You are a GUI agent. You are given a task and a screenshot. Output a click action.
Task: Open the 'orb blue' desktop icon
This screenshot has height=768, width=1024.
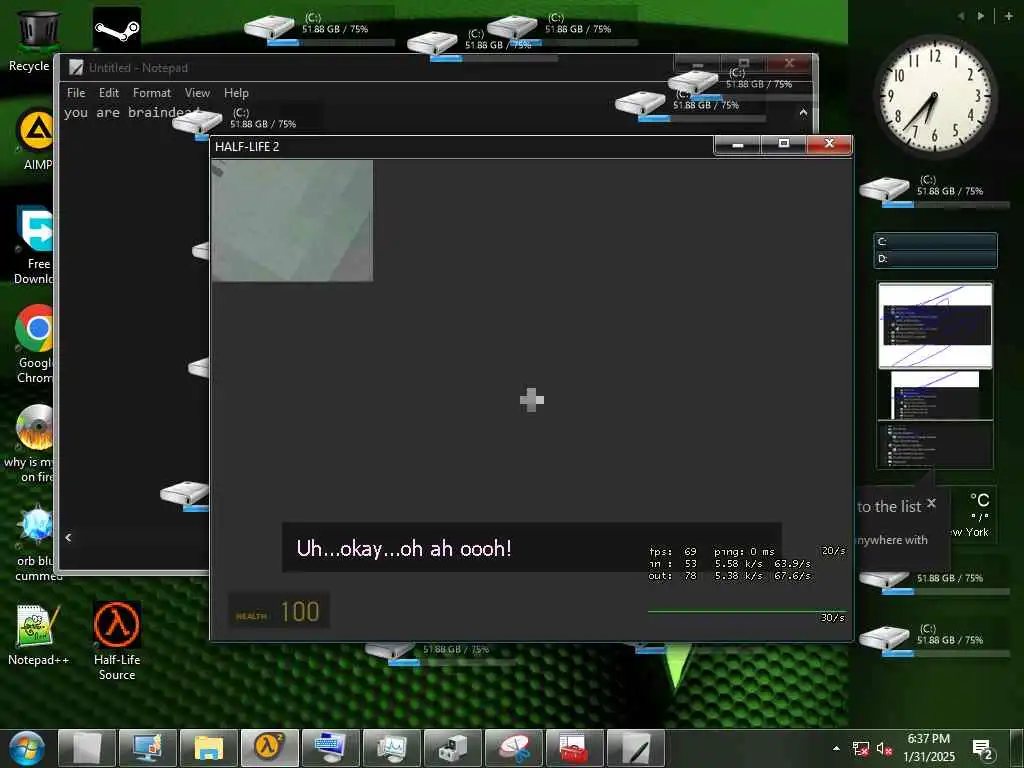point(36,542)
